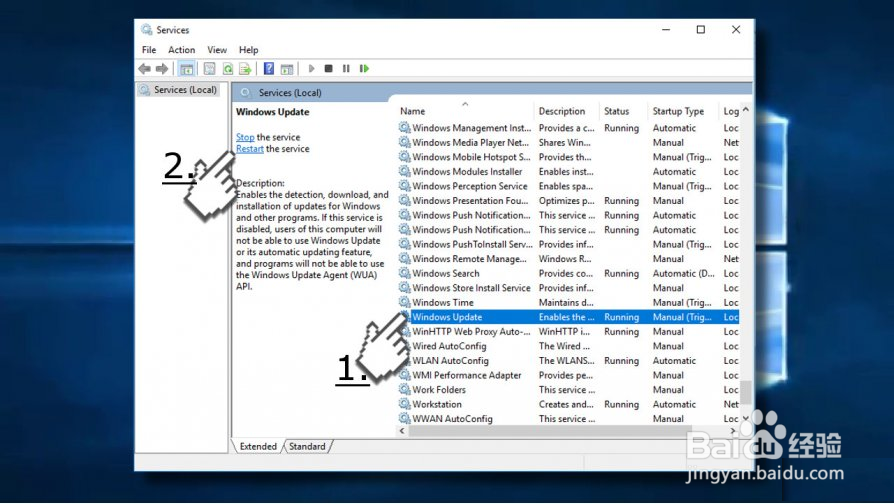Select the WLAN AutoConfig service
Image resolution: width=894 pixels, height=504 pixels.
(568, 361)
